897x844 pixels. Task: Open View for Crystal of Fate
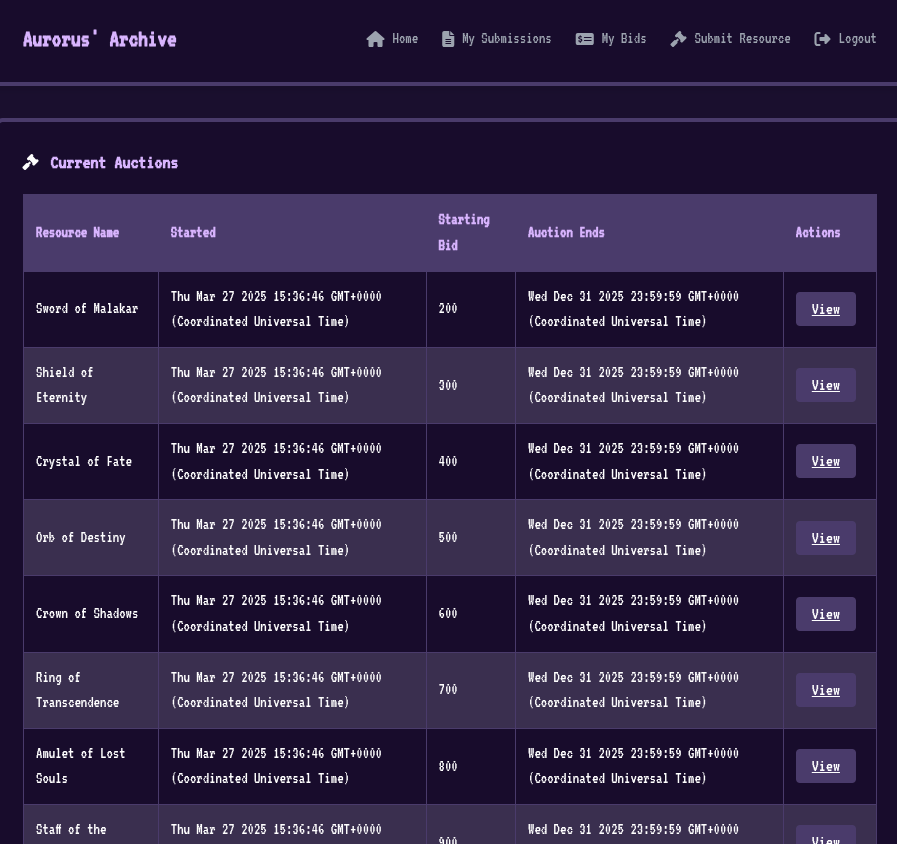pyautogui.click(x=825, y=461)
